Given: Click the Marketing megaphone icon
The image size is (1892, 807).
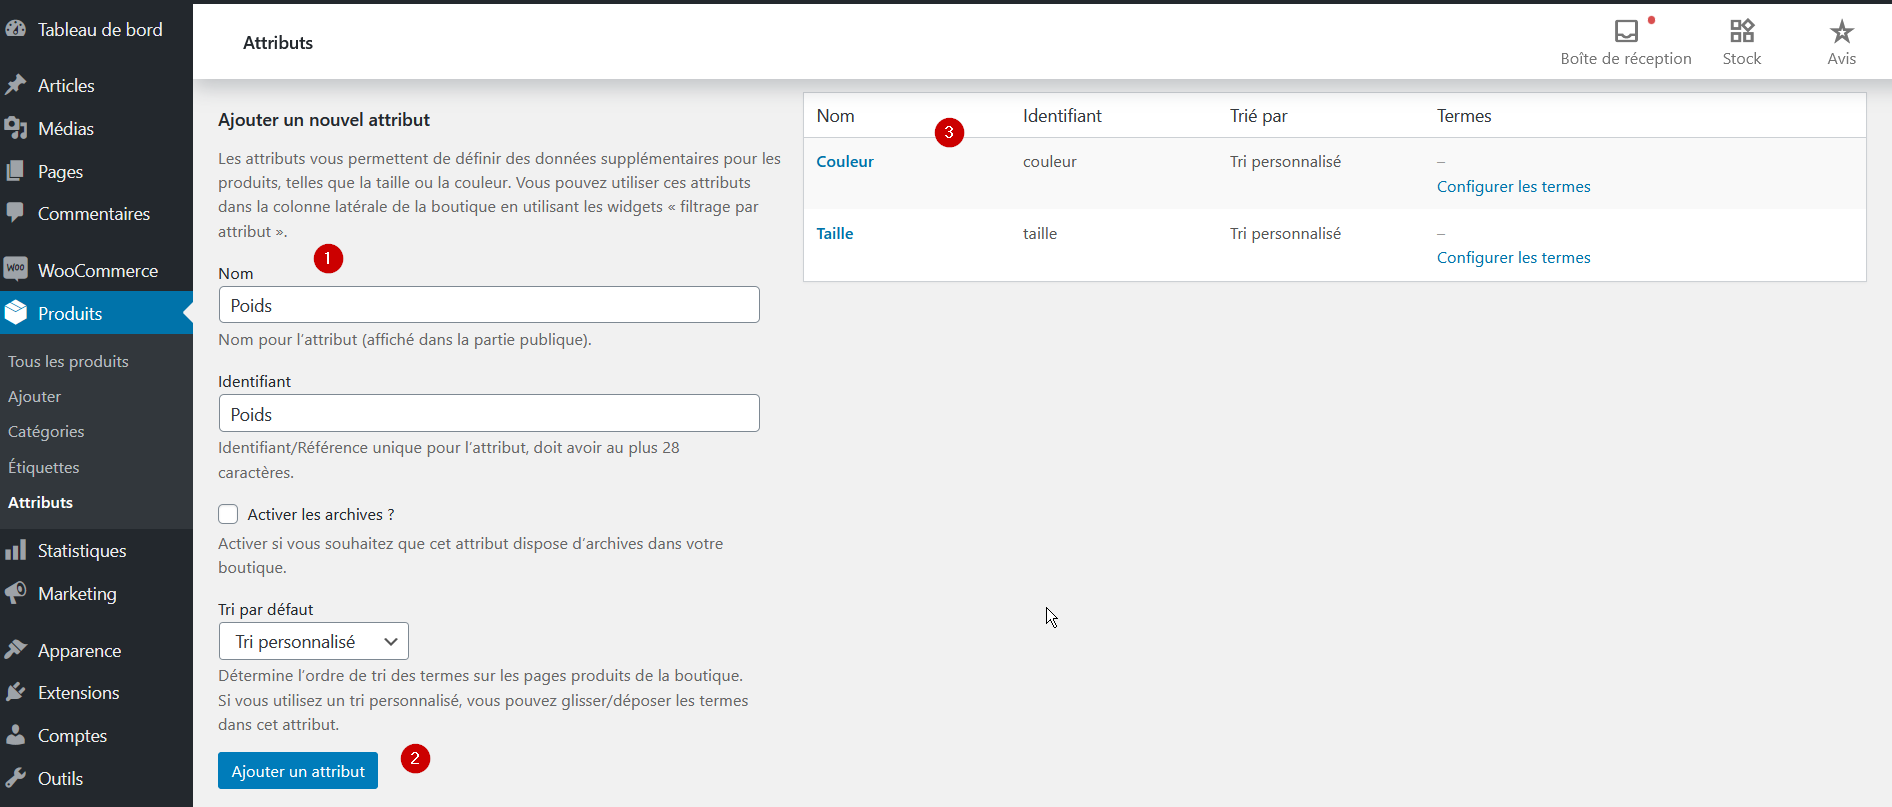Looking at the screenshot, I should [x=16, y=593].
